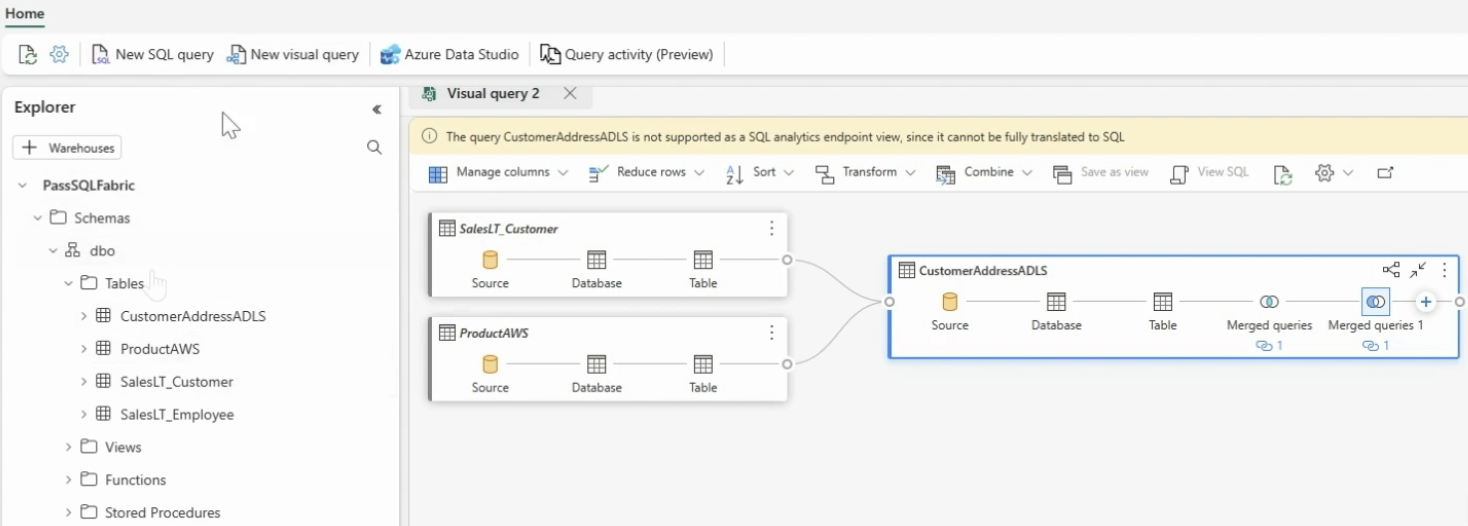
Task: Select the Merged queries step
Action: point(1269,311)
